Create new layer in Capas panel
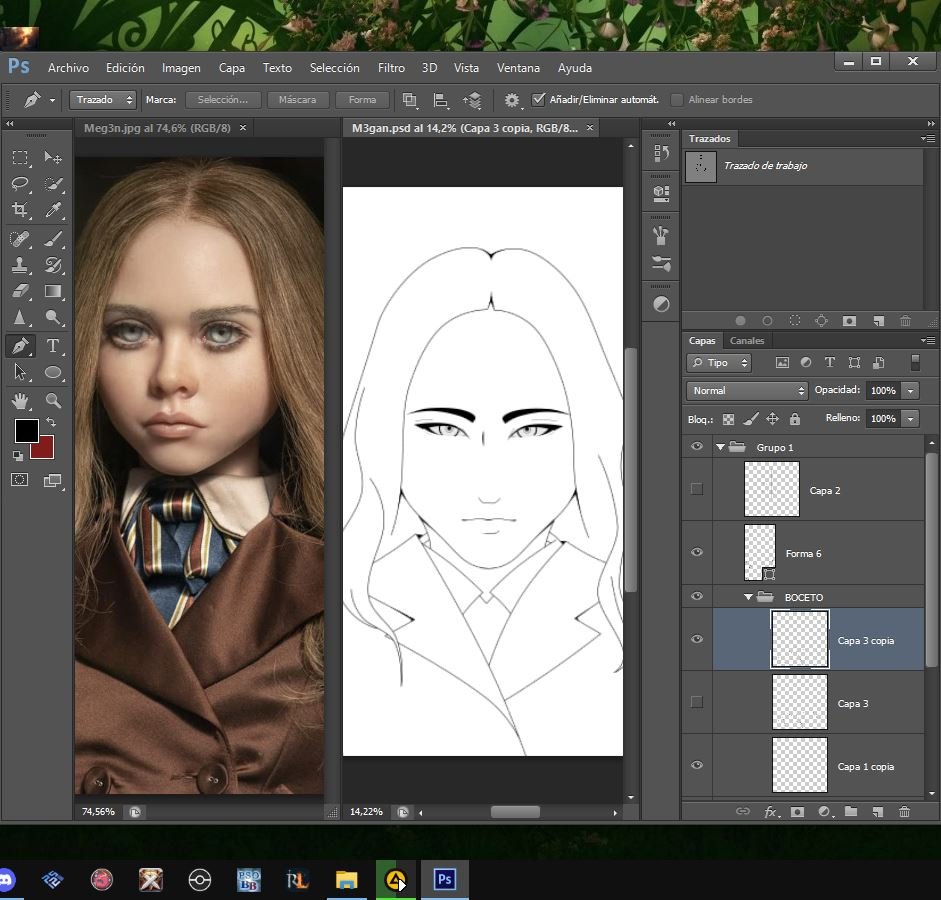 pos(878,812)
